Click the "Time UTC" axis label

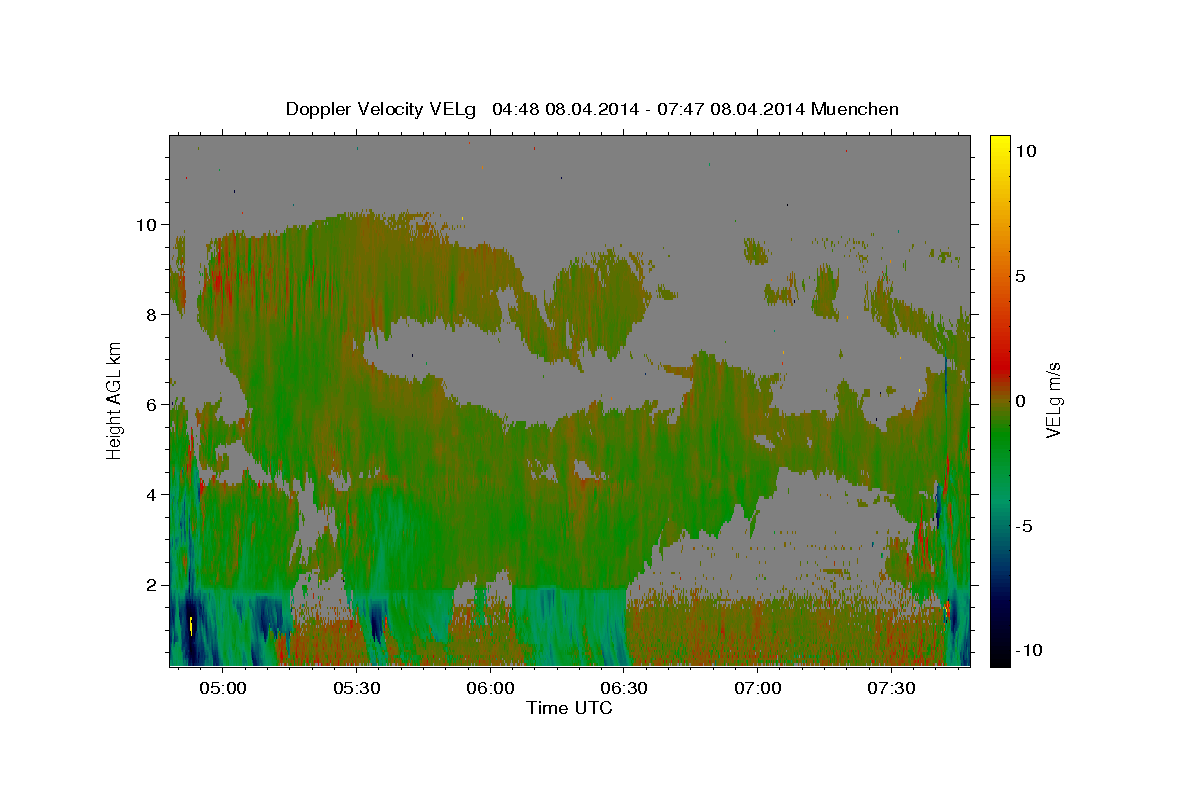tap(569, 708)
